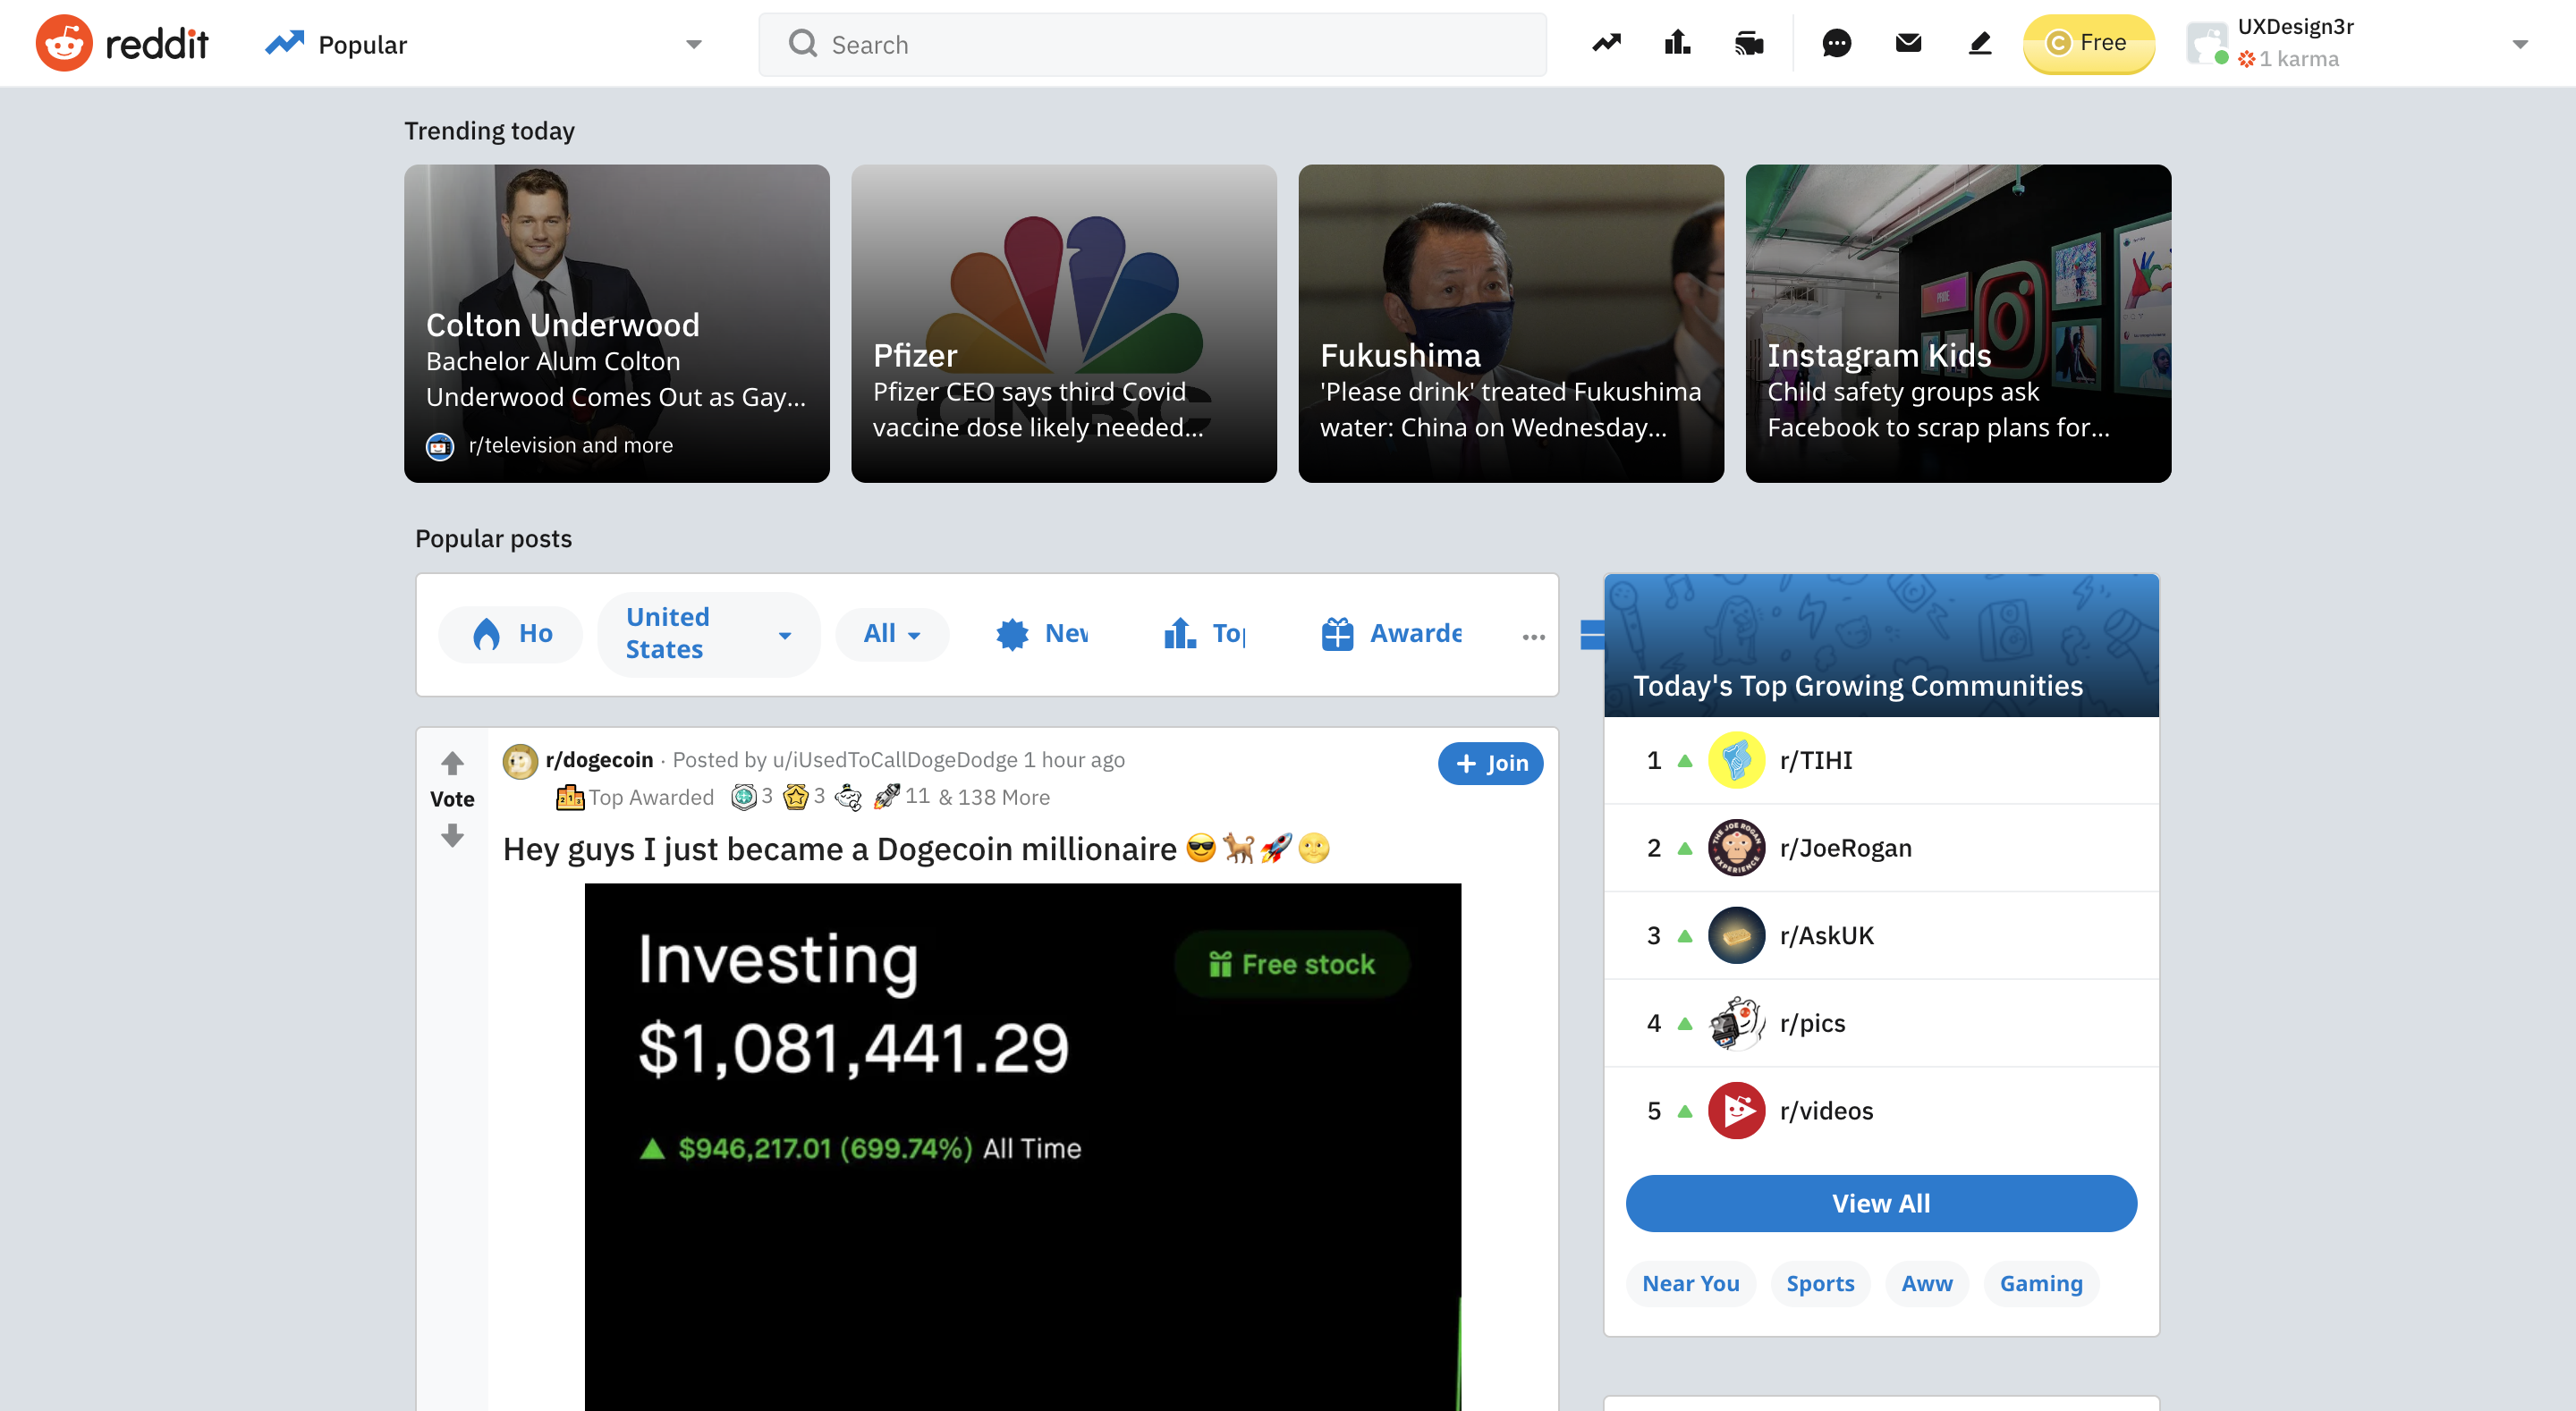Viewport: 2576px width, 1411px height.
Task: Open the Popular trending arrow icon in header
Action: coord(1606,43)
